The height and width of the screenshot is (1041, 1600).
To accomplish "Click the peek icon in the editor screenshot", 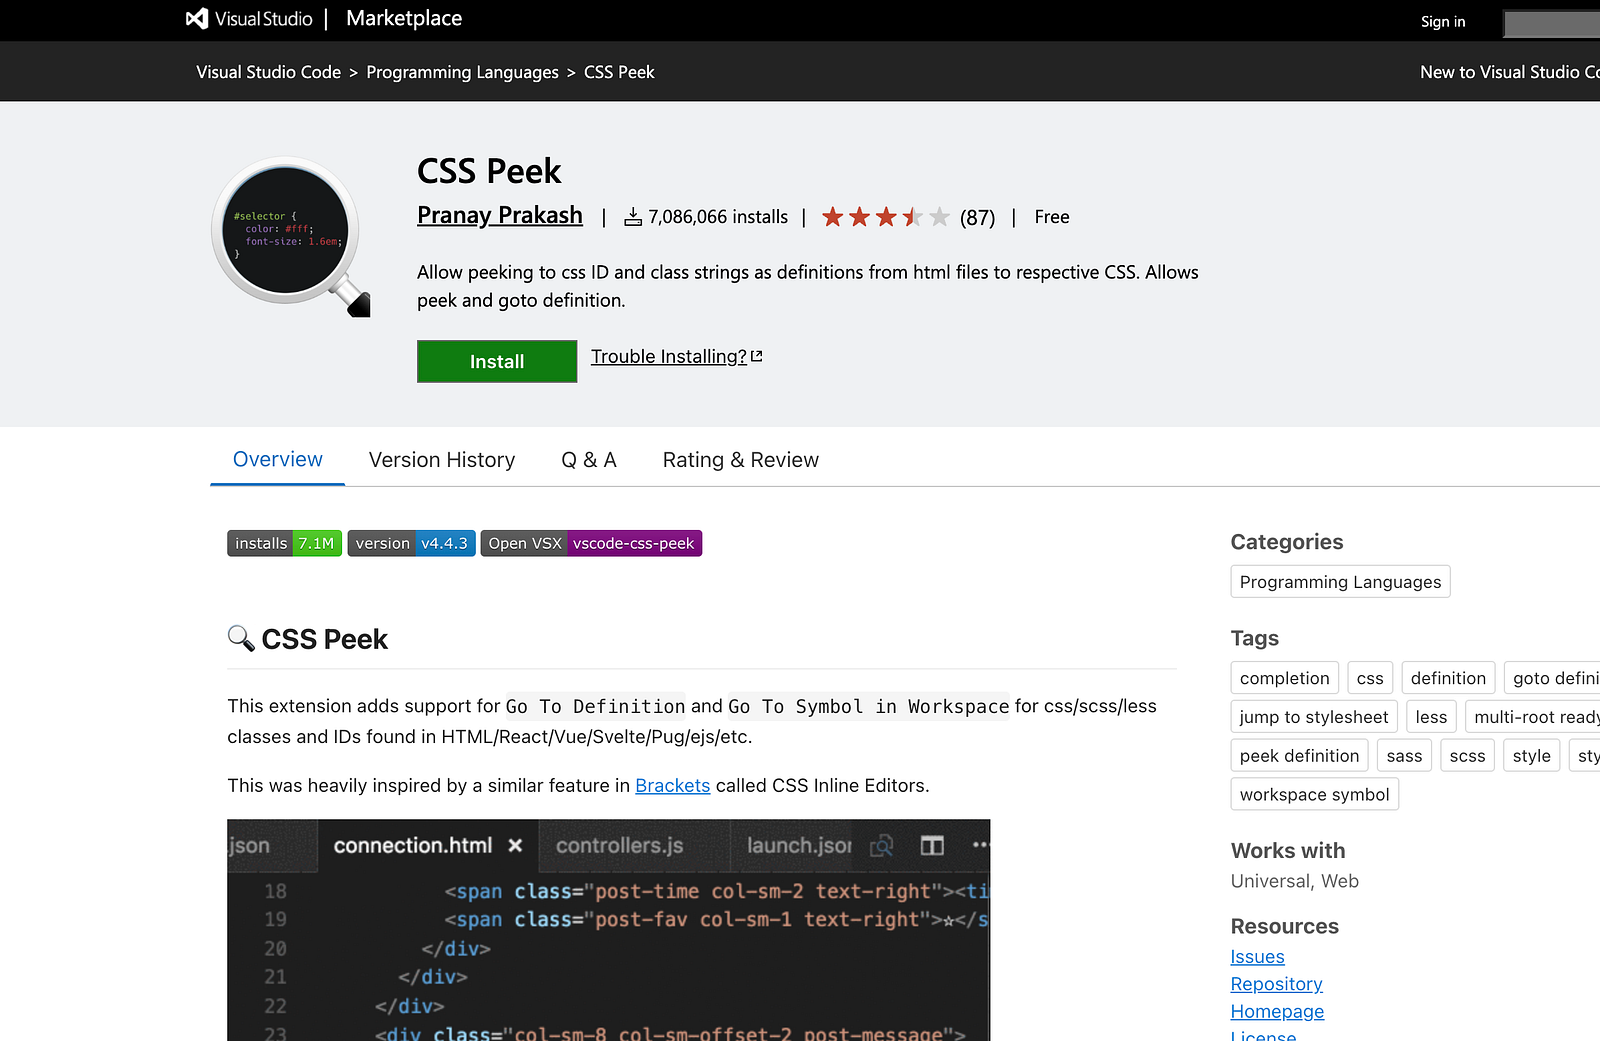I will 881,846.
